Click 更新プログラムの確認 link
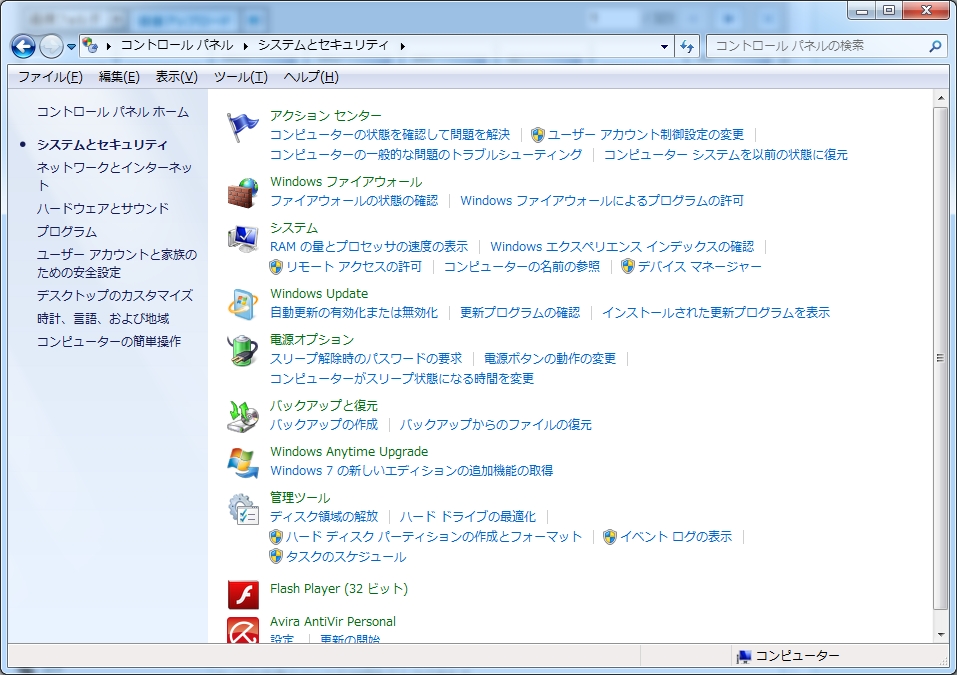 pyautogui.click(x=520, y=312)
